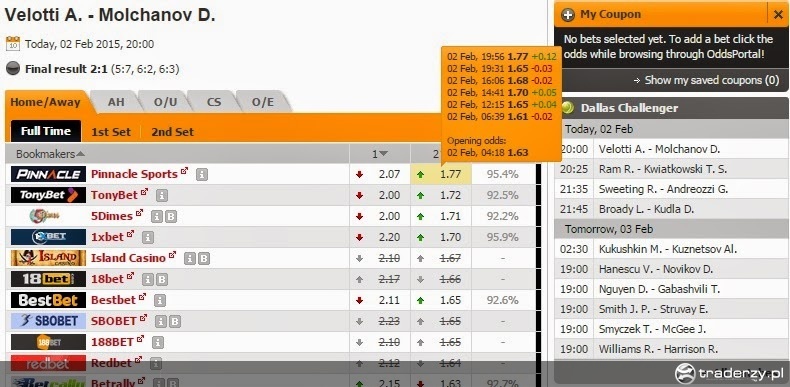Sort by Bookmakers column arrow
This screenshot has height=387, width=790.
coord(81,154)
